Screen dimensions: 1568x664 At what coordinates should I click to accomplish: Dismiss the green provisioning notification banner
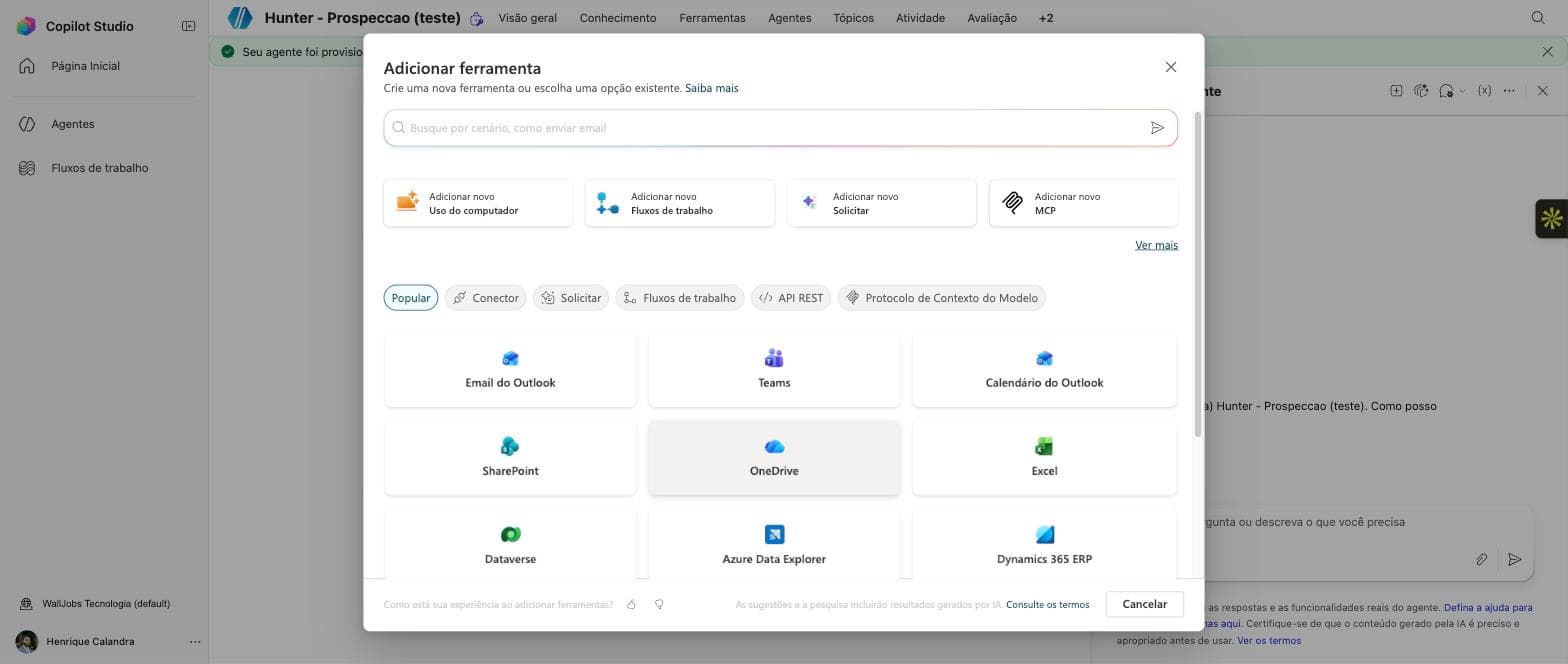click(x=1548, y=51)
